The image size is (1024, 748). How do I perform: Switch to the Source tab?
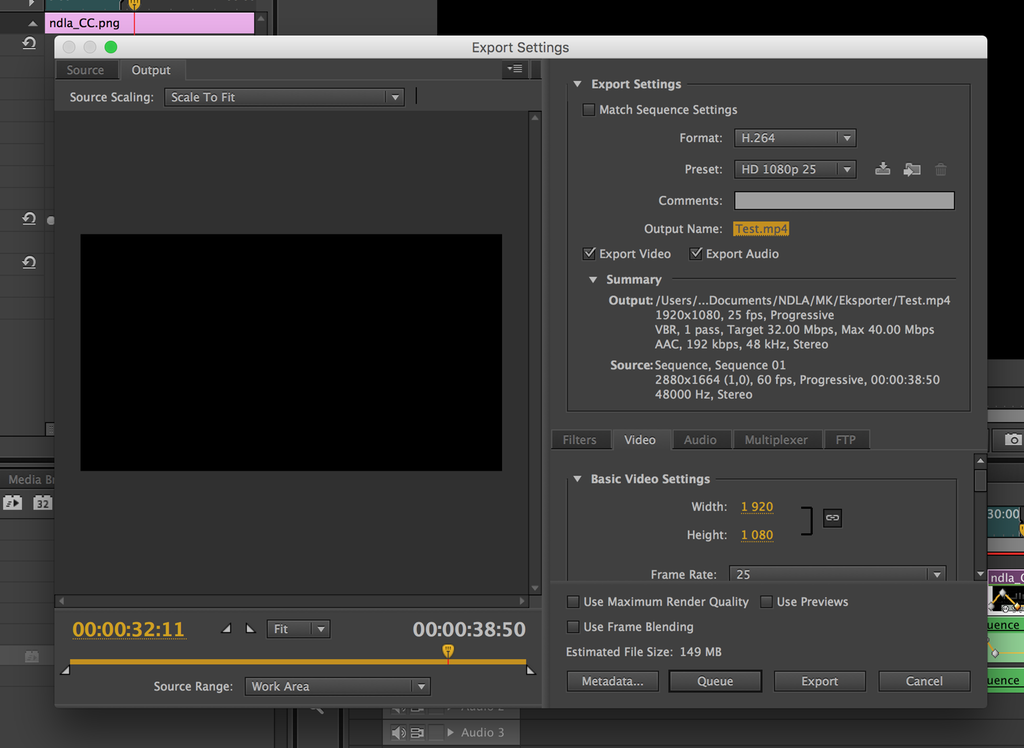[85, 70]
